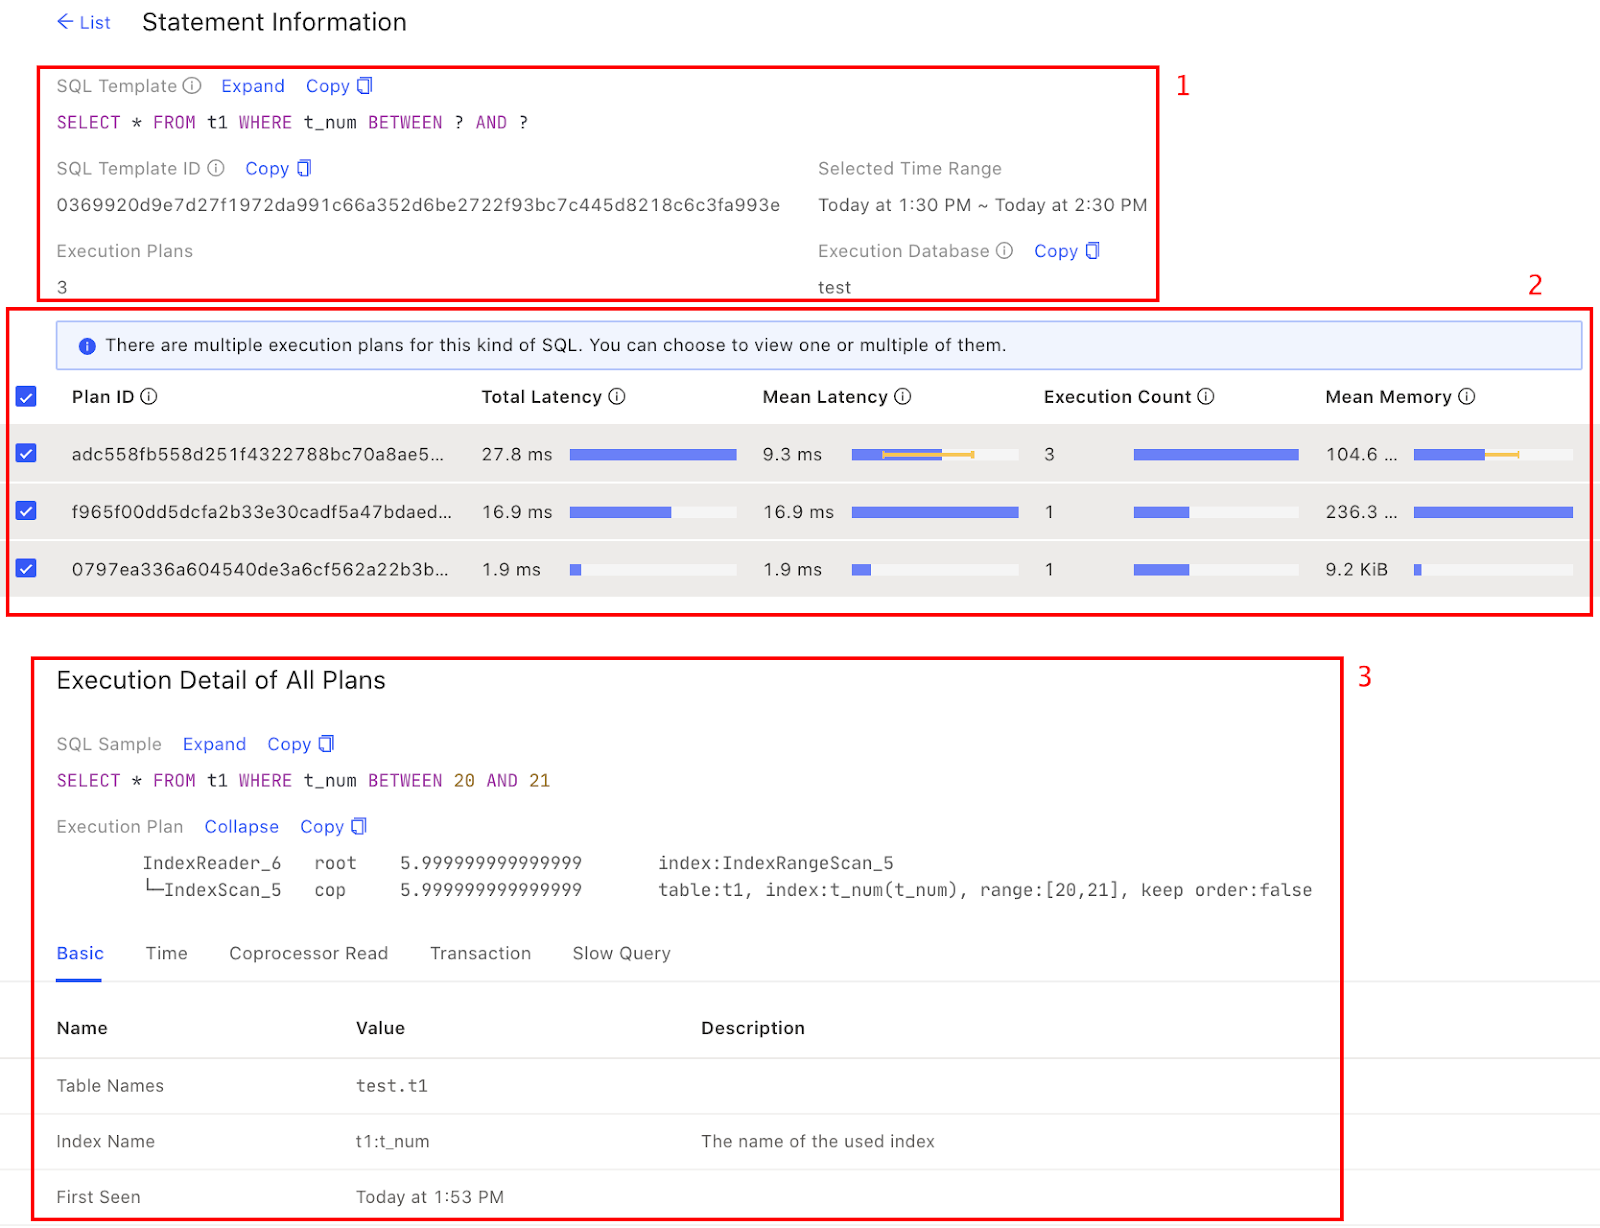Viewport: 1600px width, 1228px height.
Task: Click the copy icon beside Execution Plan
Action: coord(358,826)
